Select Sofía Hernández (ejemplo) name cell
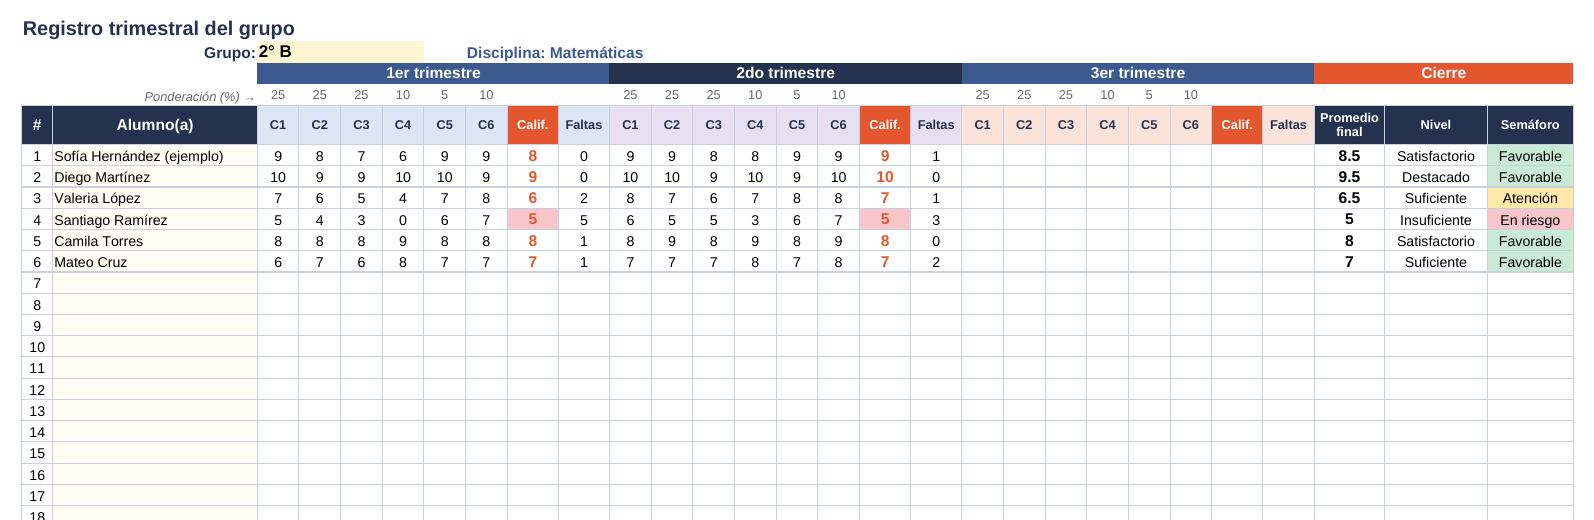The width and height of the screenshot is (1594, 520). pyautogui.click(x=155, y=156)
